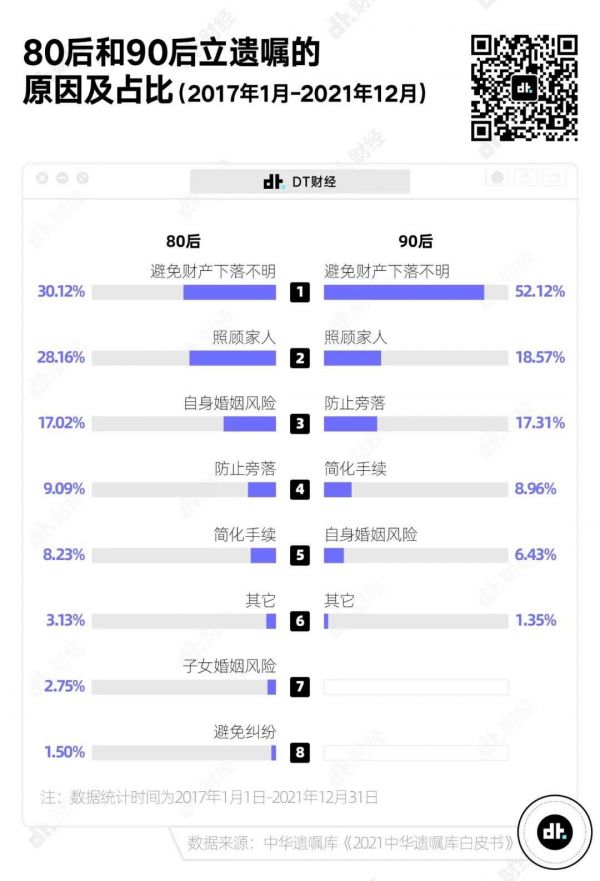Select the rank 5 number badge
Viewport: 600px width, 881px height.
coord(299,555)
